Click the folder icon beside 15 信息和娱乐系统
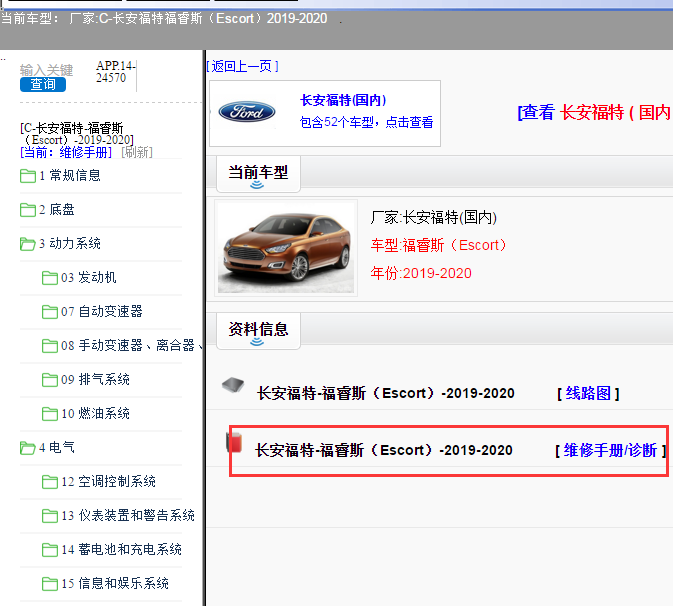 click(x=50, y=584)
